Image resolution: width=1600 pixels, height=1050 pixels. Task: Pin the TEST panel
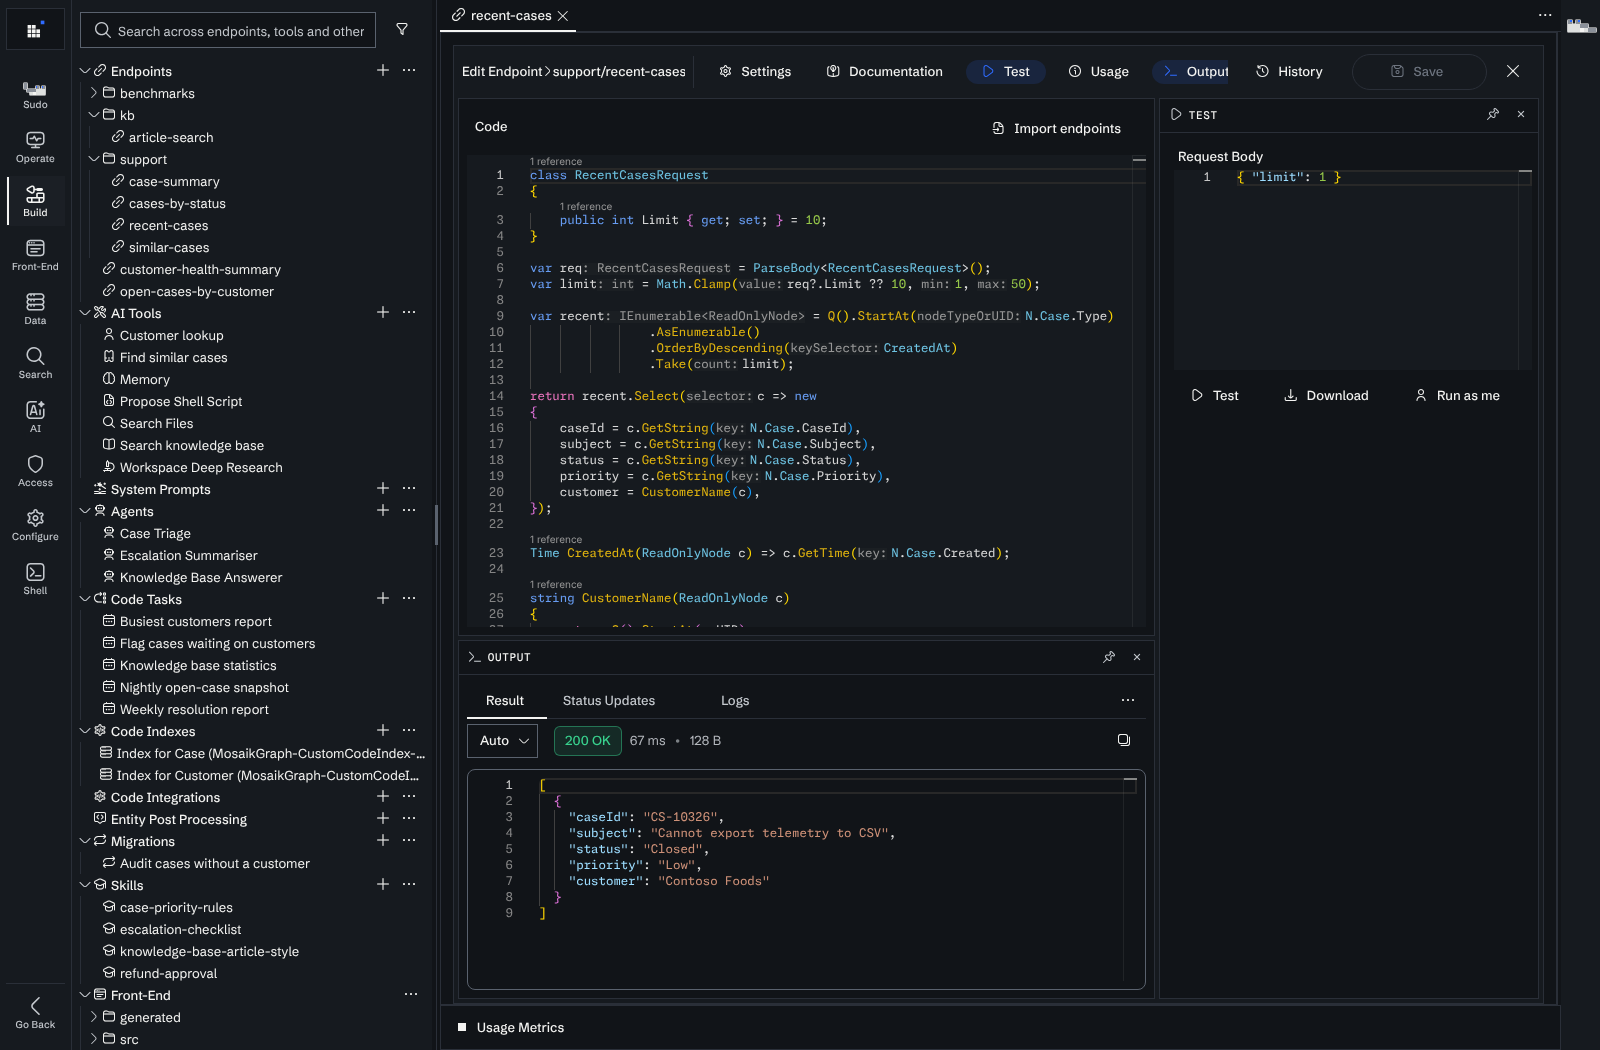[x=1493, y=114]
